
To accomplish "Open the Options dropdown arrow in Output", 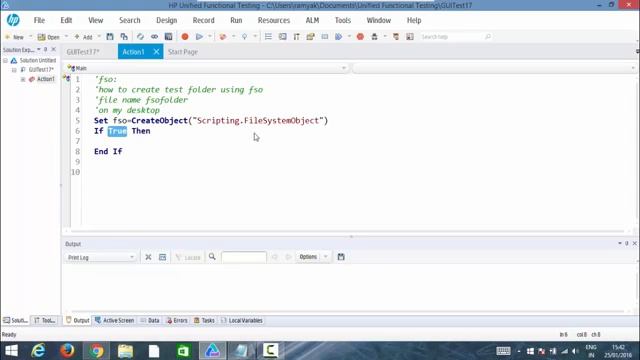I will [326, 257].
